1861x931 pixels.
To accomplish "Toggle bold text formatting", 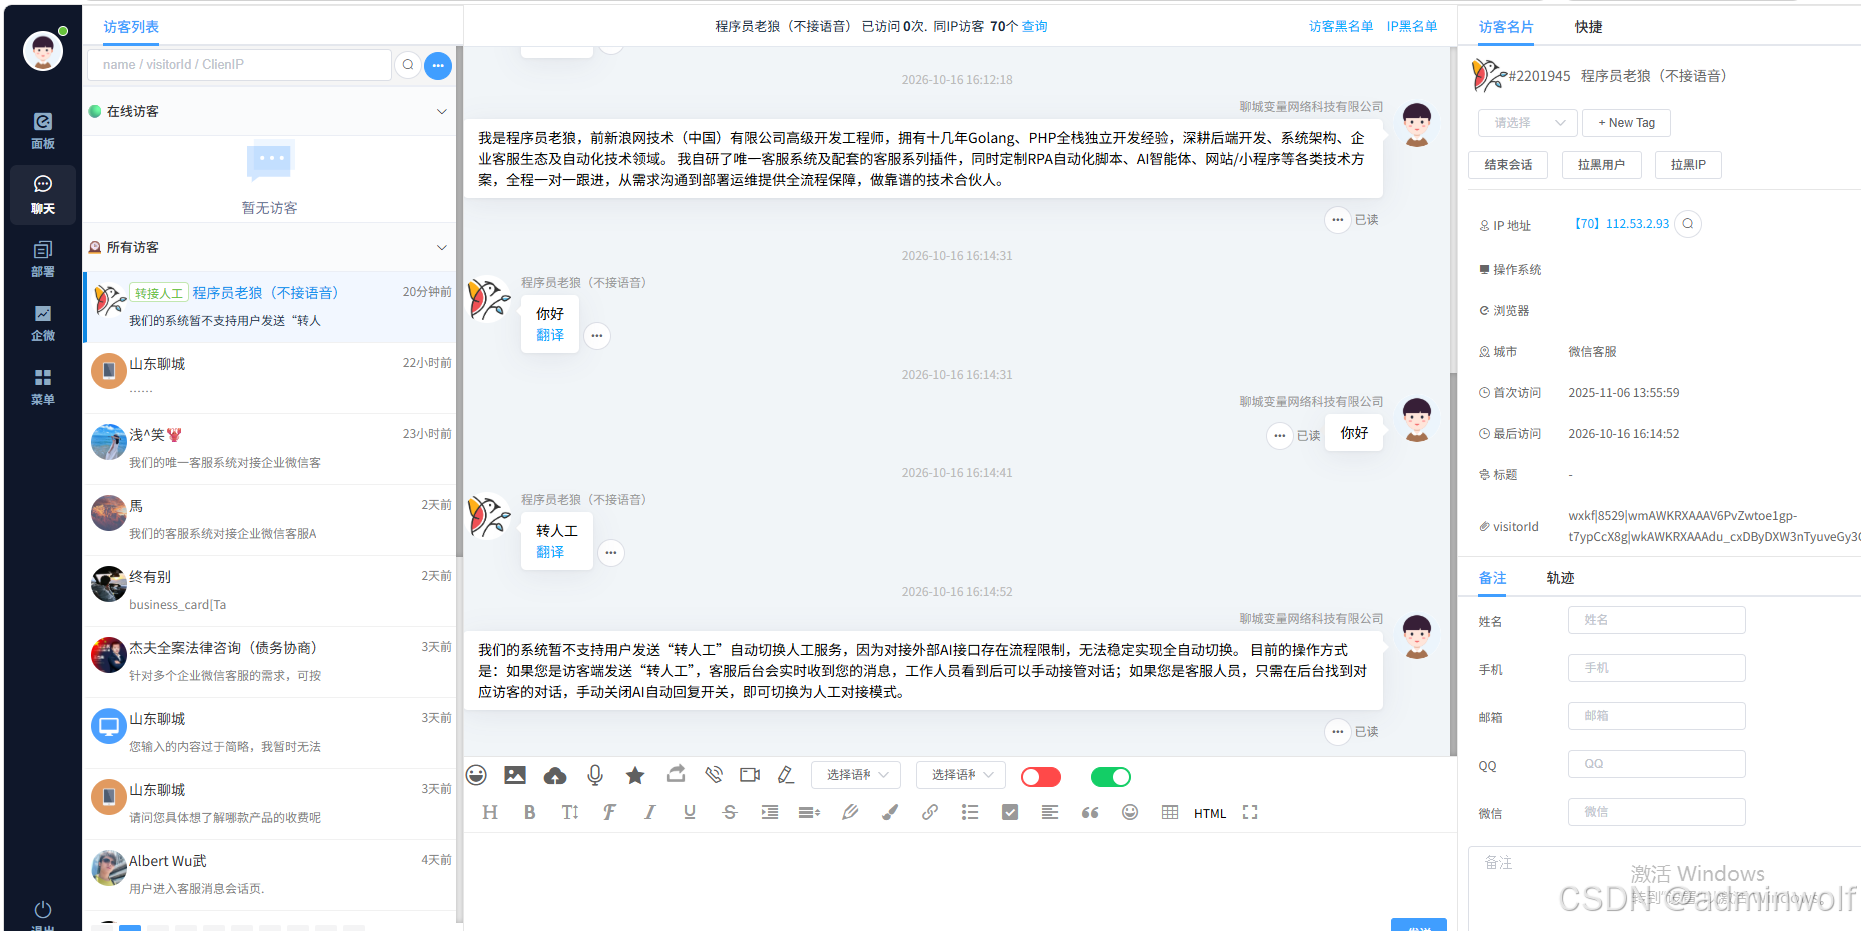I will coord(530,813).
